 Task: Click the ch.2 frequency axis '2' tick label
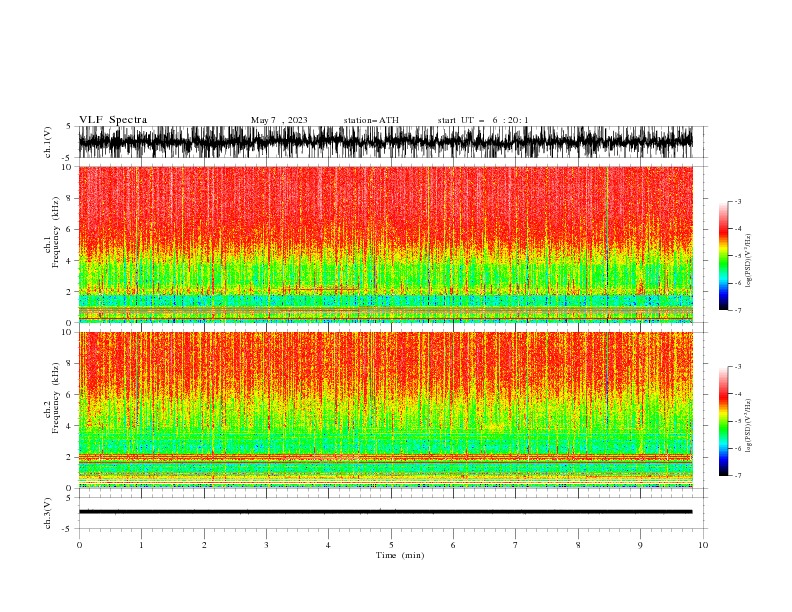(x=70, y=457)
